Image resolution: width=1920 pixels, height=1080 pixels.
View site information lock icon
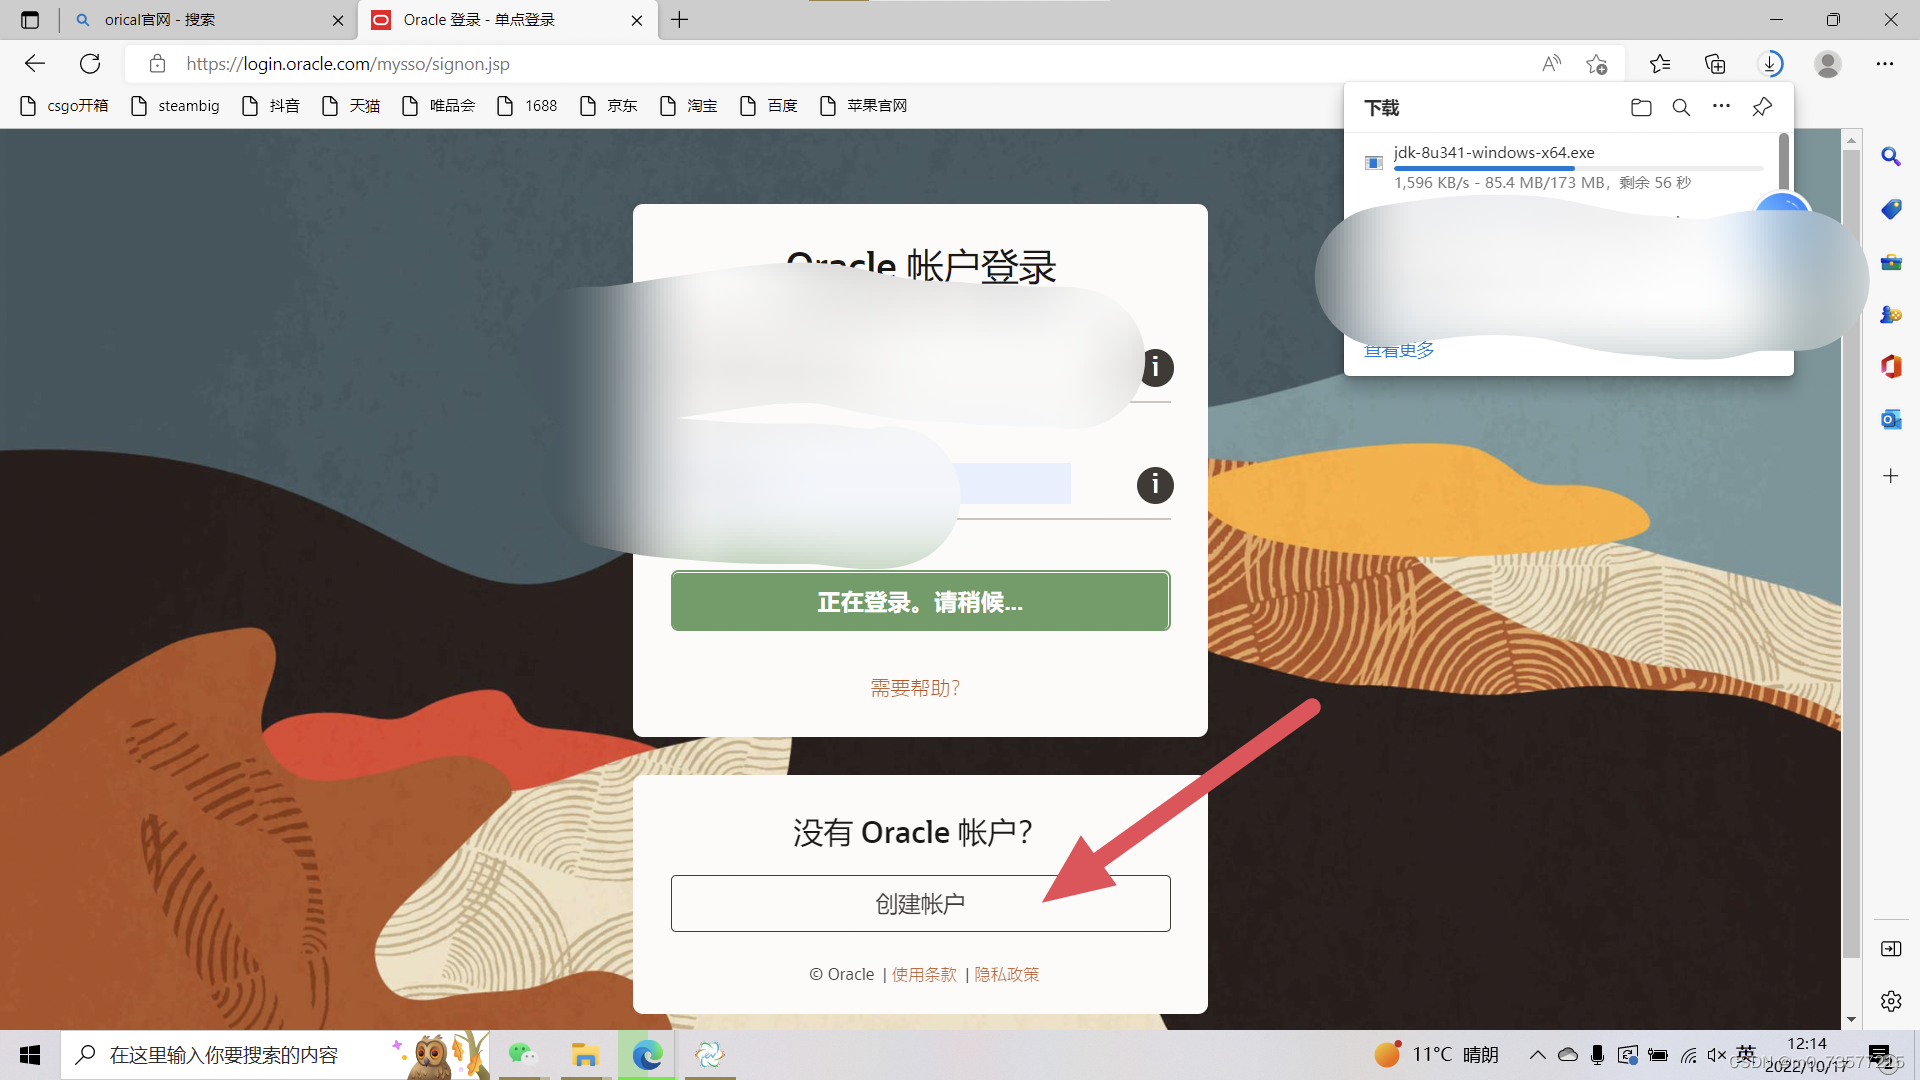(x=157, y=64)
